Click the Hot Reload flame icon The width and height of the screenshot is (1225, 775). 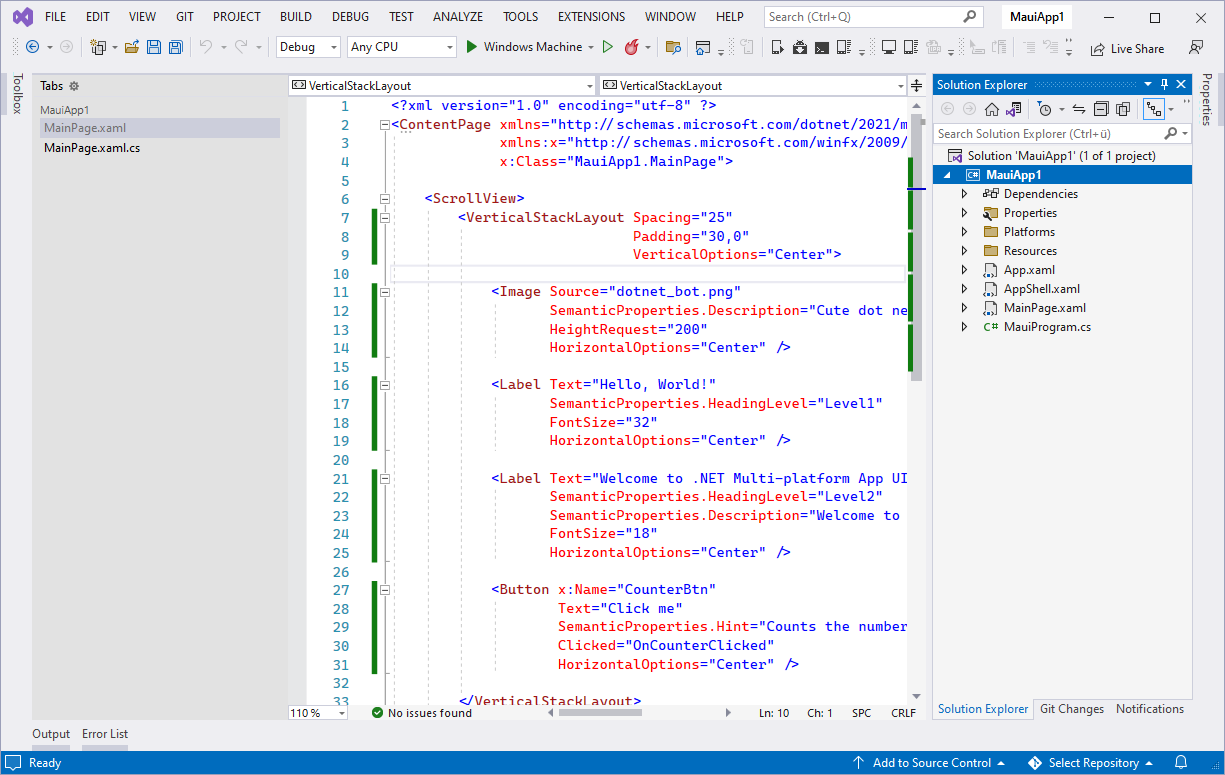tap(631, 47)
